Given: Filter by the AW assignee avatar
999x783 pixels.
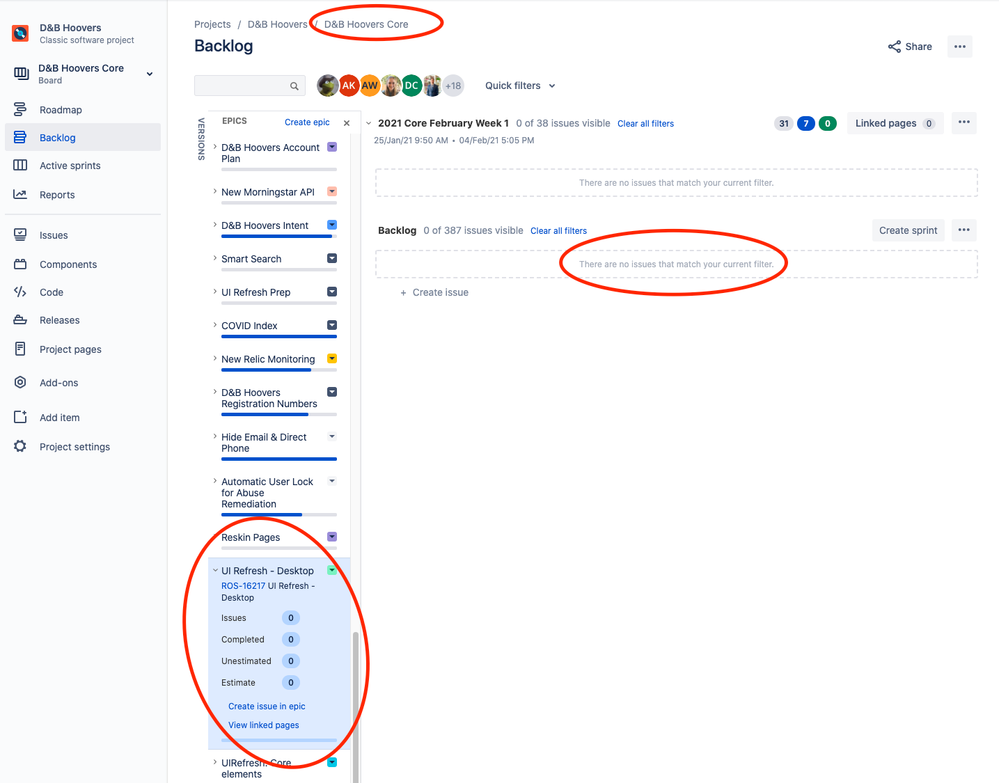Looking at the screenshot, I should (x=370, y=85).
